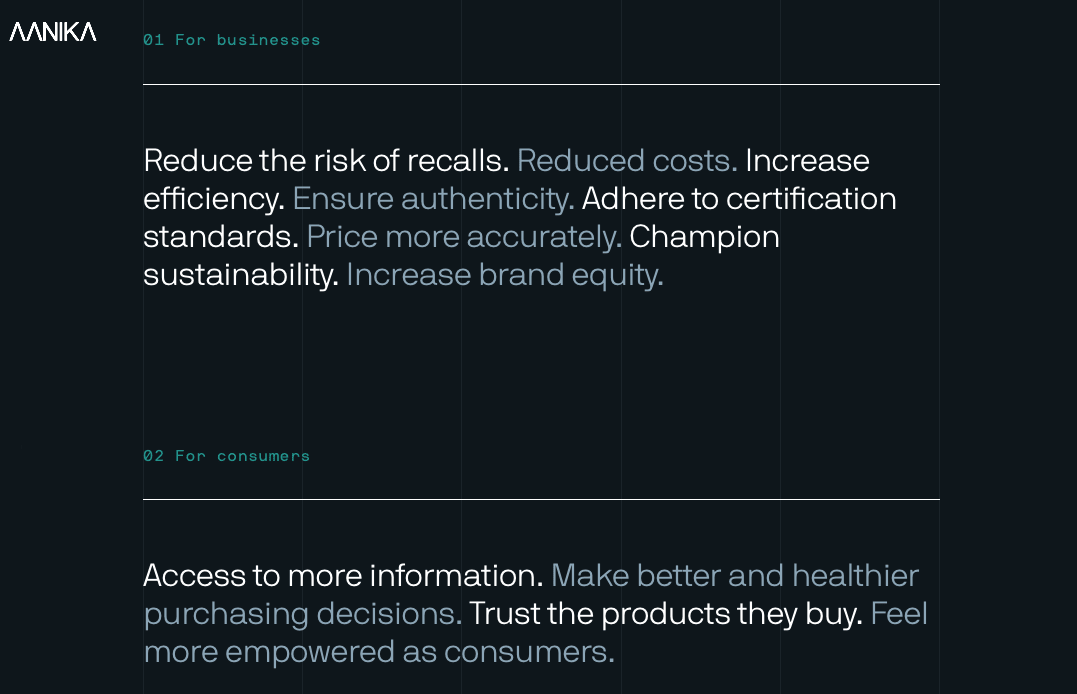
Task: Click the 'sustainability.' word
Action: tap(241, 275)
